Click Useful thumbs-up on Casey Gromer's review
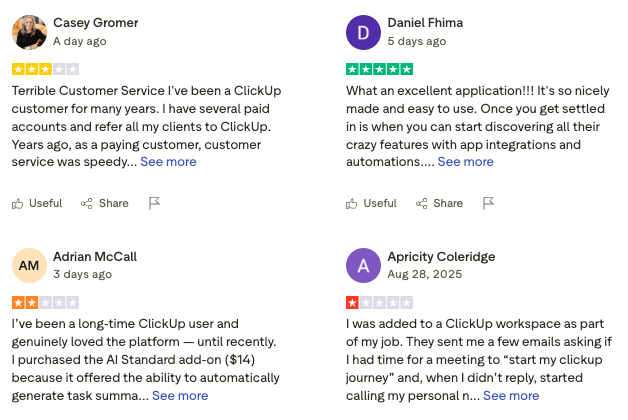Screen dimensions: 628x420 37,203
